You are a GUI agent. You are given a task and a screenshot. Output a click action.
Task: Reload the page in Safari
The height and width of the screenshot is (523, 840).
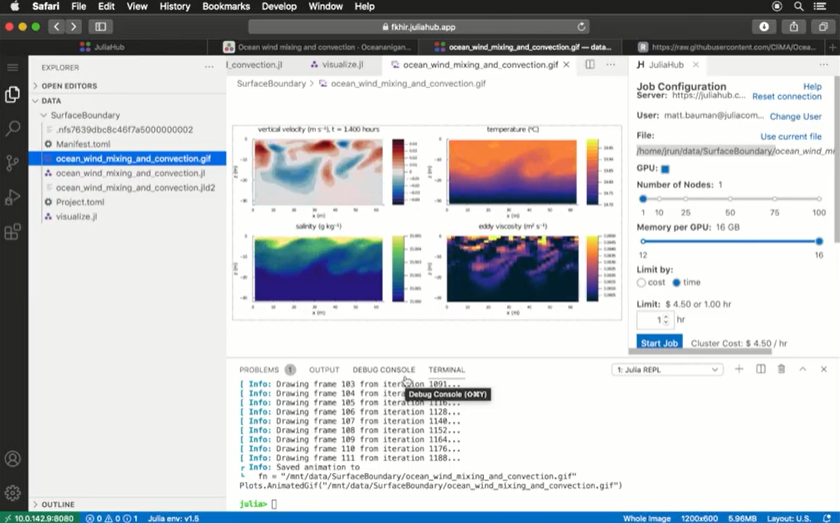tap(581, 27)
